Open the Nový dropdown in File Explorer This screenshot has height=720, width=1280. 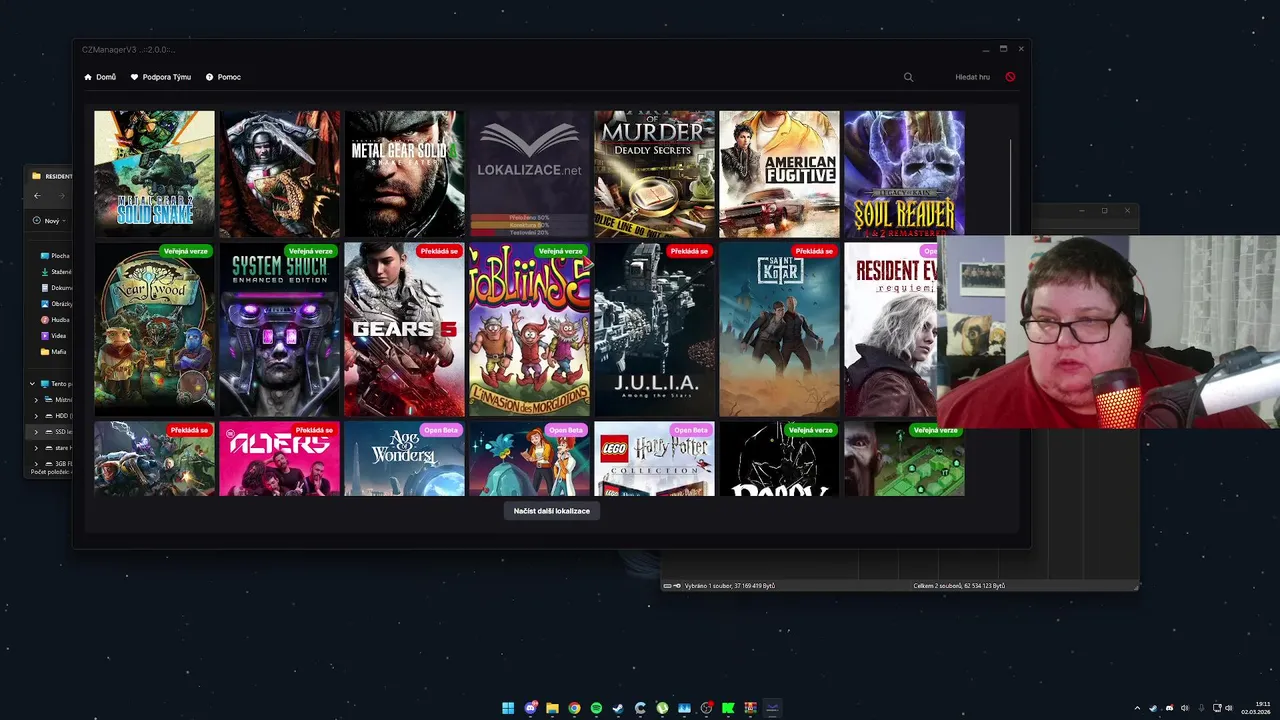coord(49,221)
